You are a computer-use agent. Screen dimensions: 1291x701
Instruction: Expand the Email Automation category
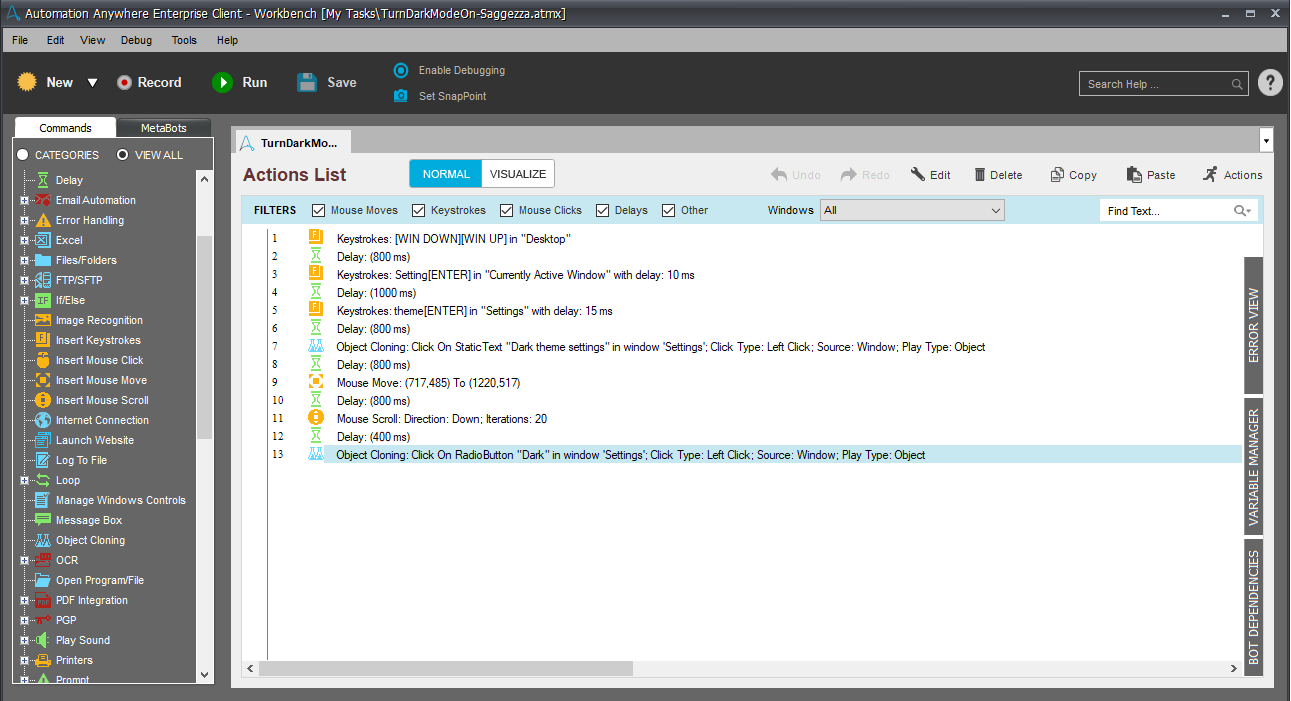coord(24,200)
